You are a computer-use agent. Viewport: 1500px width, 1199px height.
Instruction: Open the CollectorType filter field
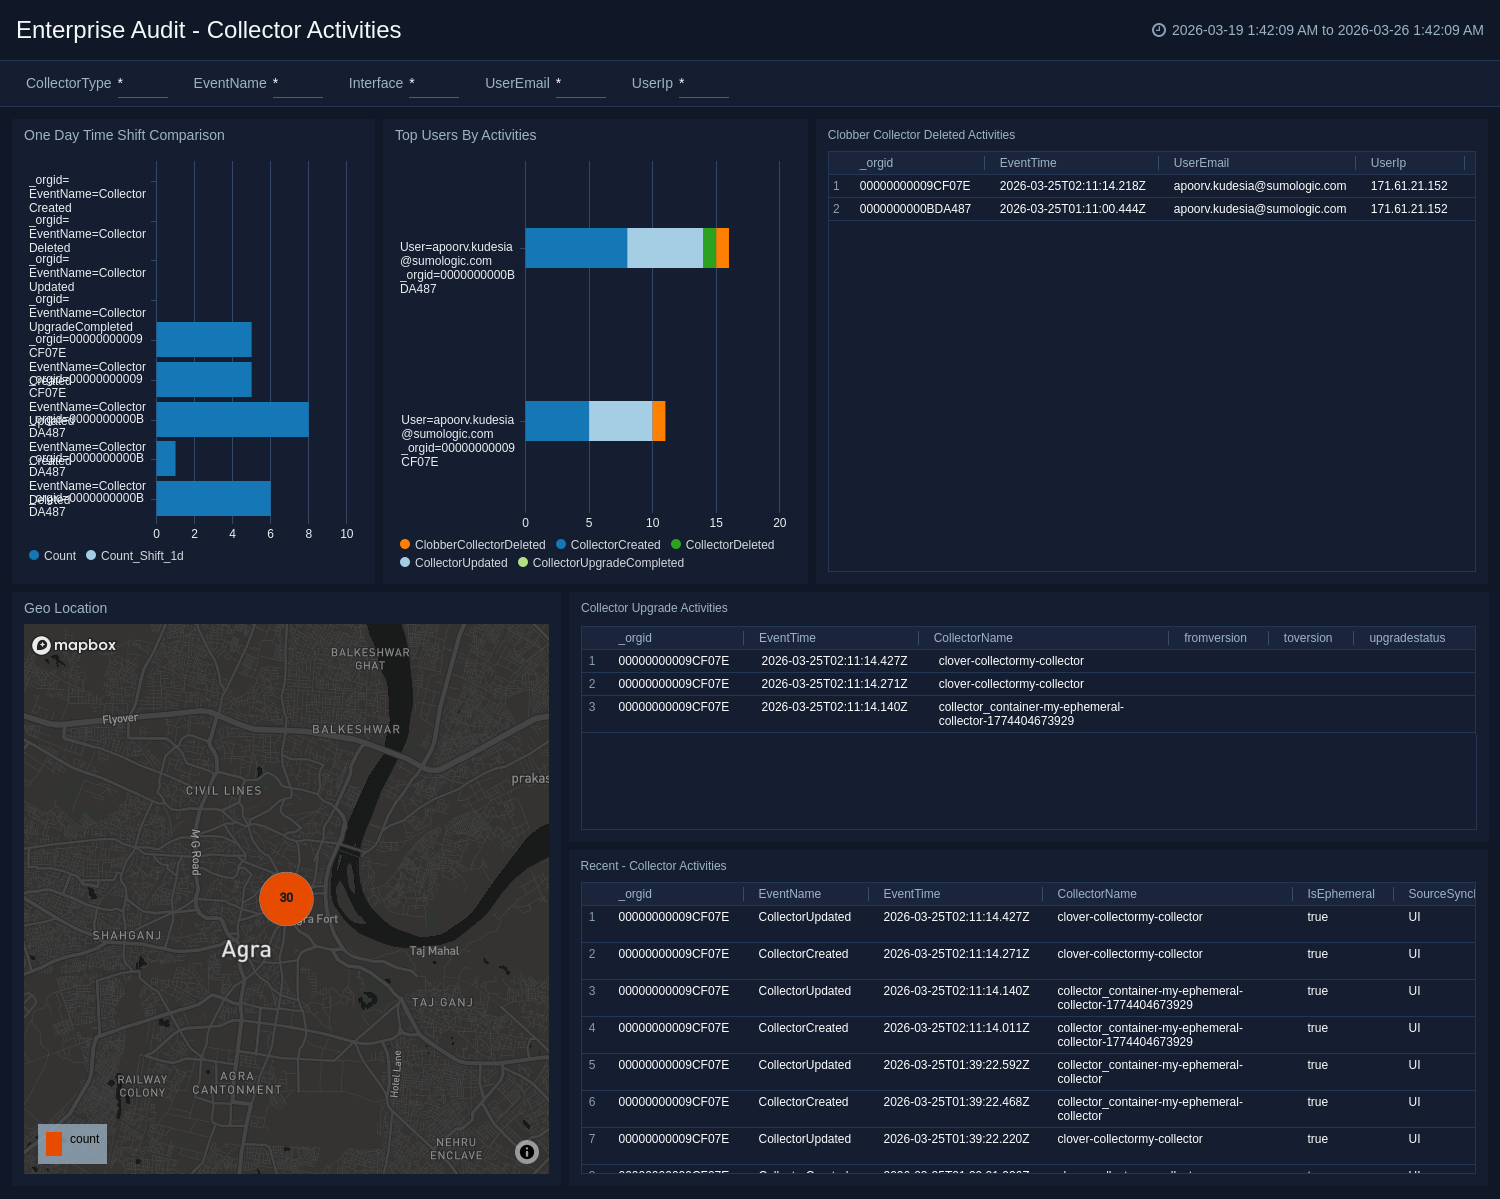click(x=142, y=84)
